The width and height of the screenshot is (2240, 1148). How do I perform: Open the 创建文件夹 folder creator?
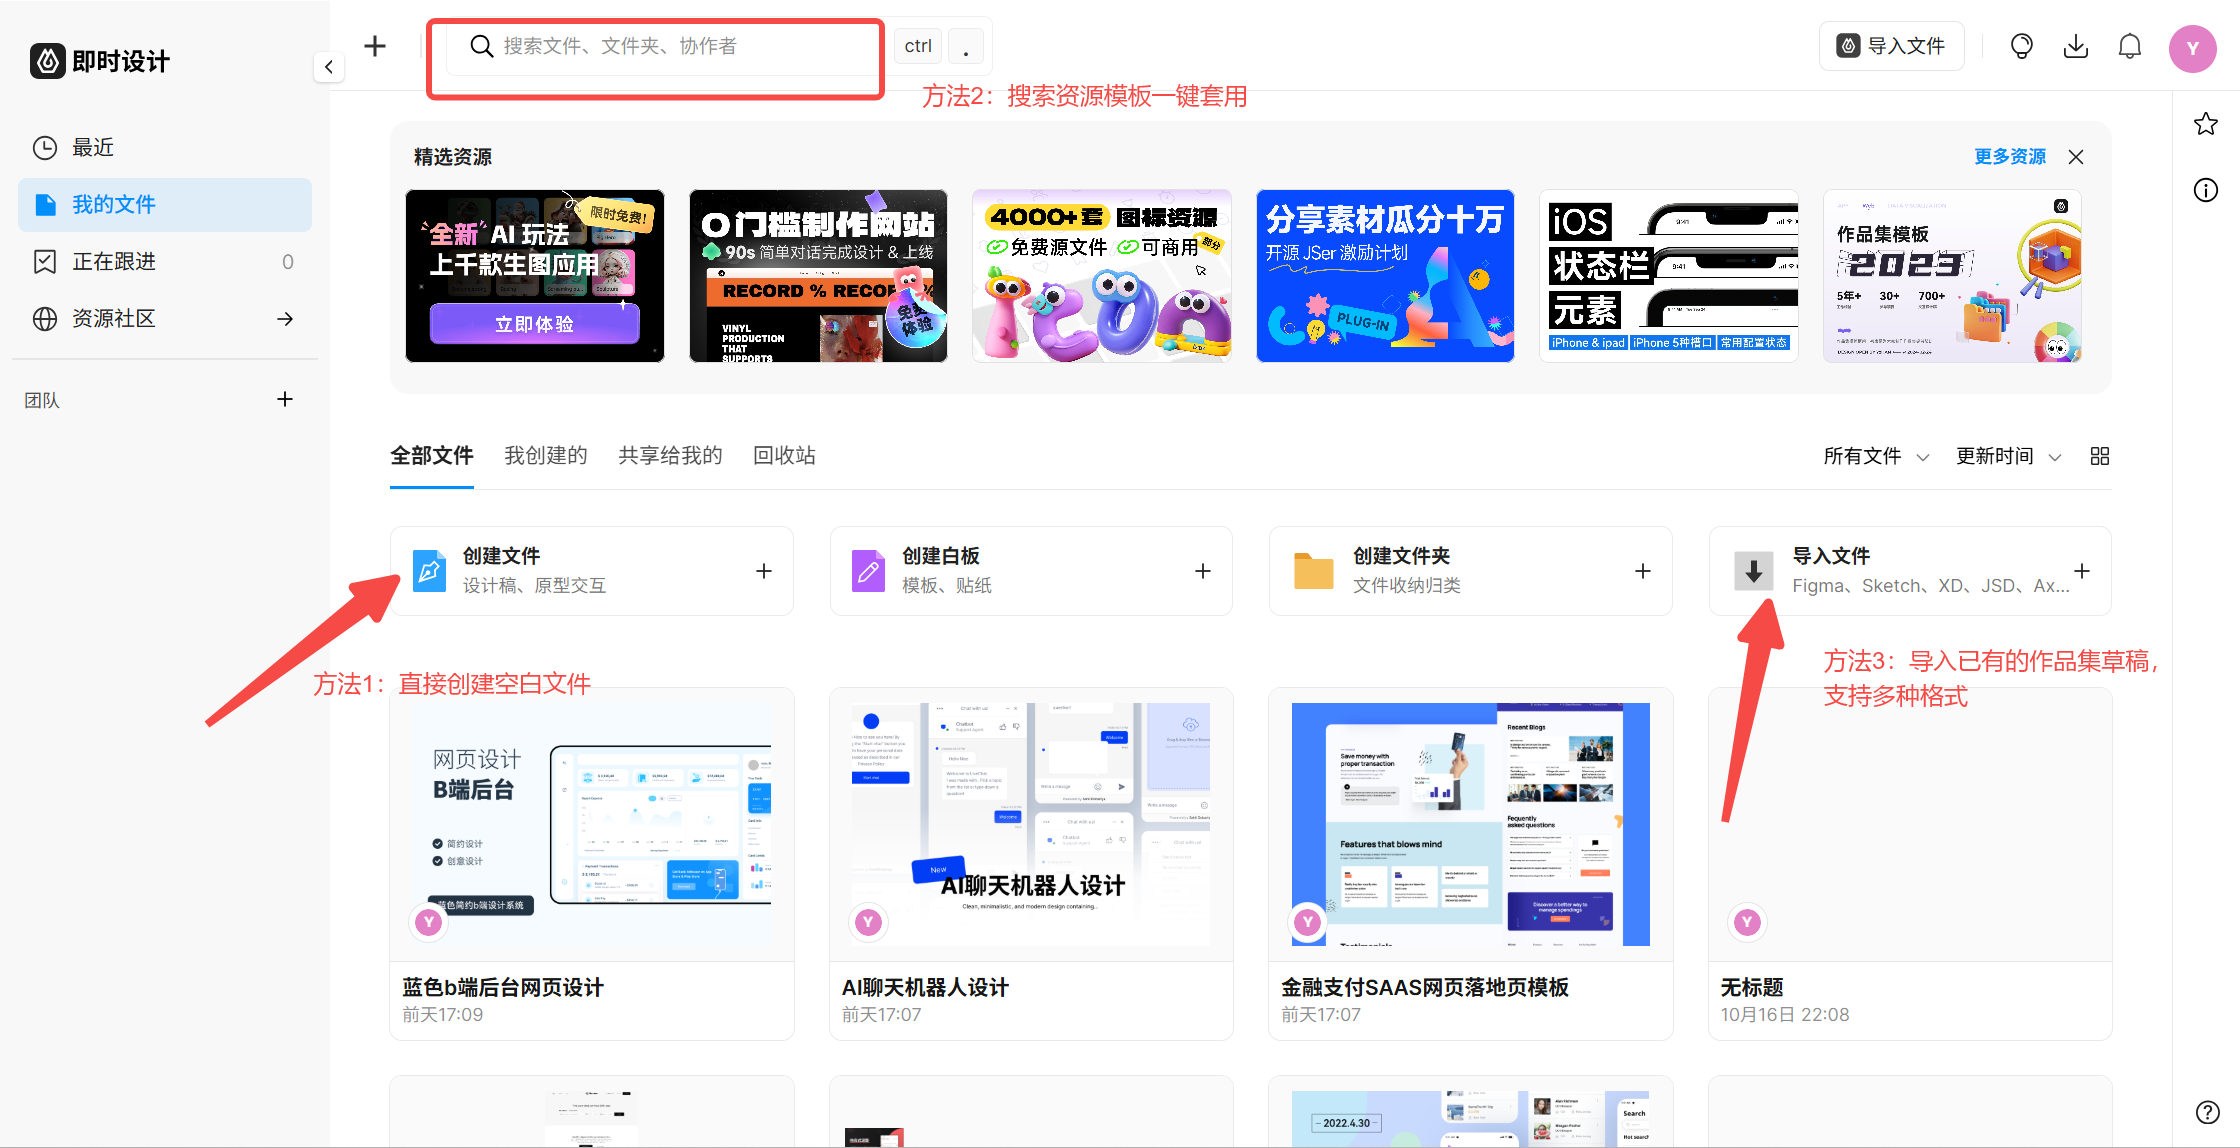pos(1469,570)
